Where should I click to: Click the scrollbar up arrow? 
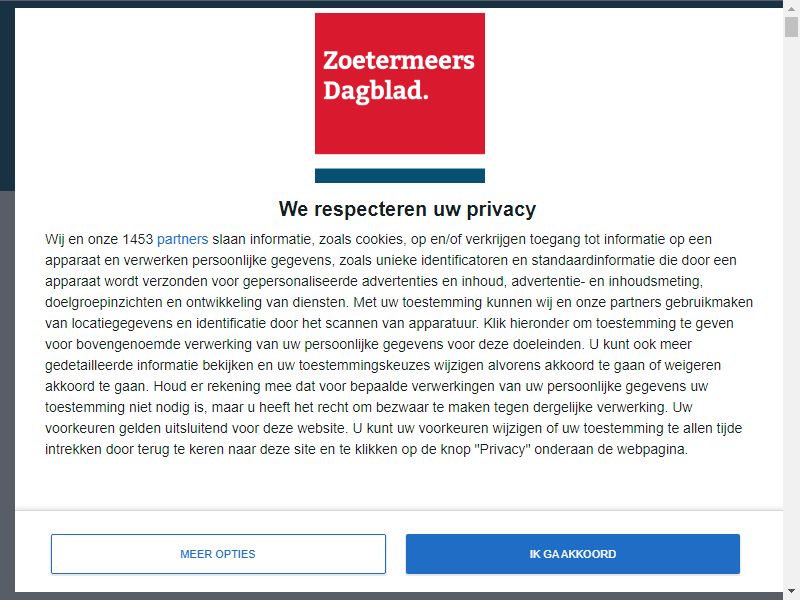[x=791, y=8]
